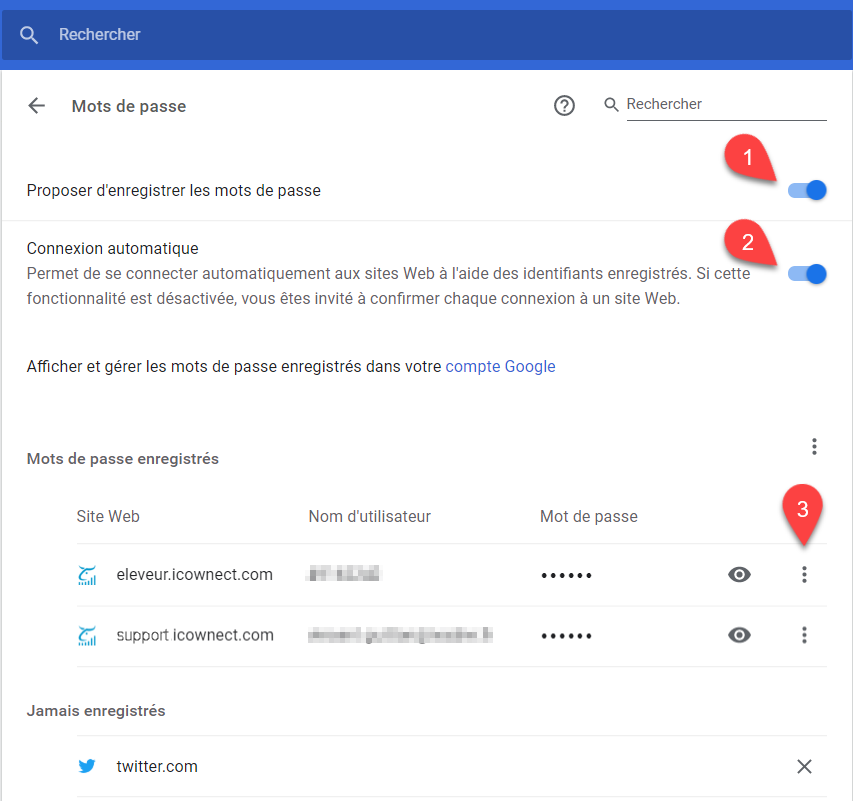Click the eleveur.icownect.com site link
Viewport: 853px width, 801px height.
[194, 575]
